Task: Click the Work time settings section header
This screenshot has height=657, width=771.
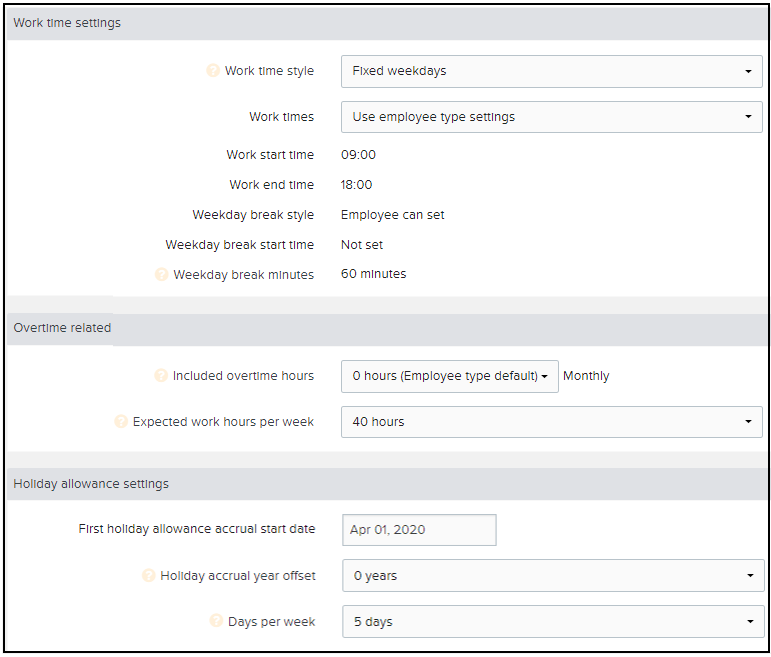Action: pyautogui.click(x=67, y=23)
